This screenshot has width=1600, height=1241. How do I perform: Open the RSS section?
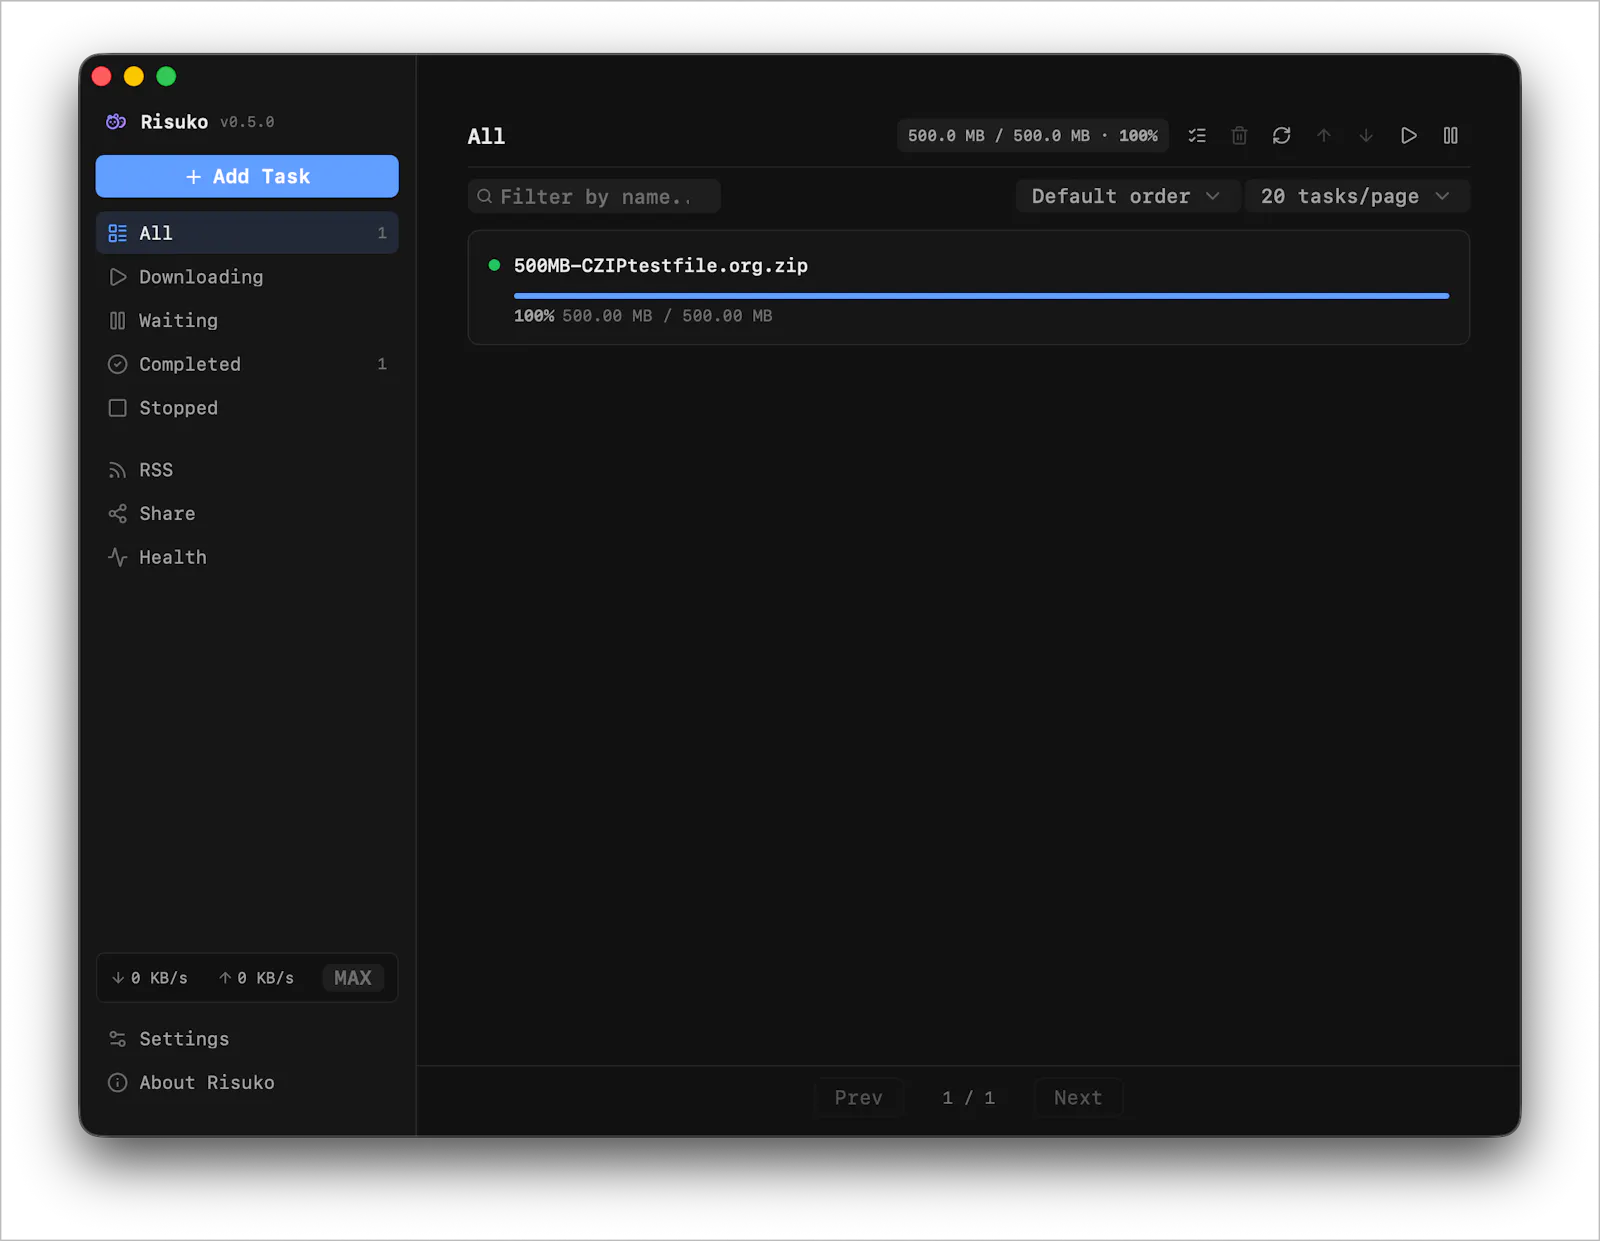coord(247,470)
